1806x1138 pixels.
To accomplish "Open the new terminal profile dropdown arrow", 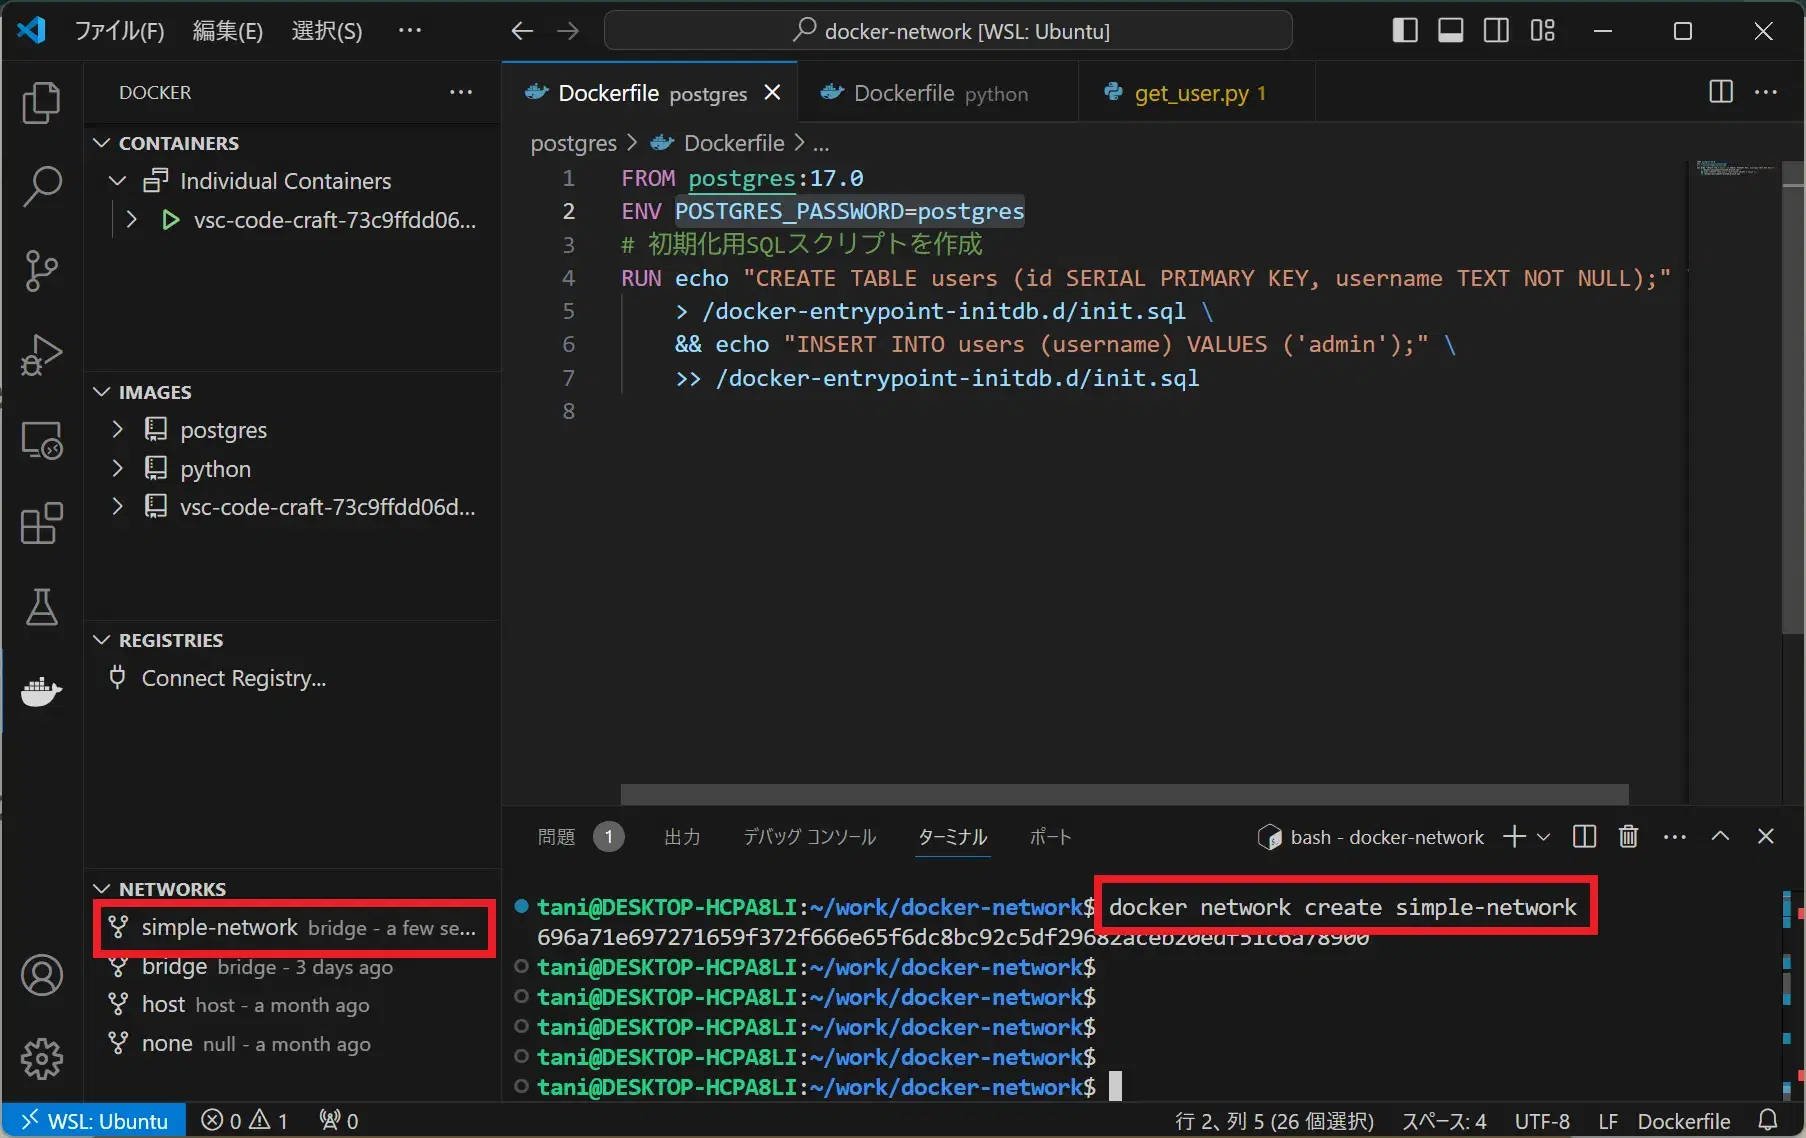I will 1544,837.
